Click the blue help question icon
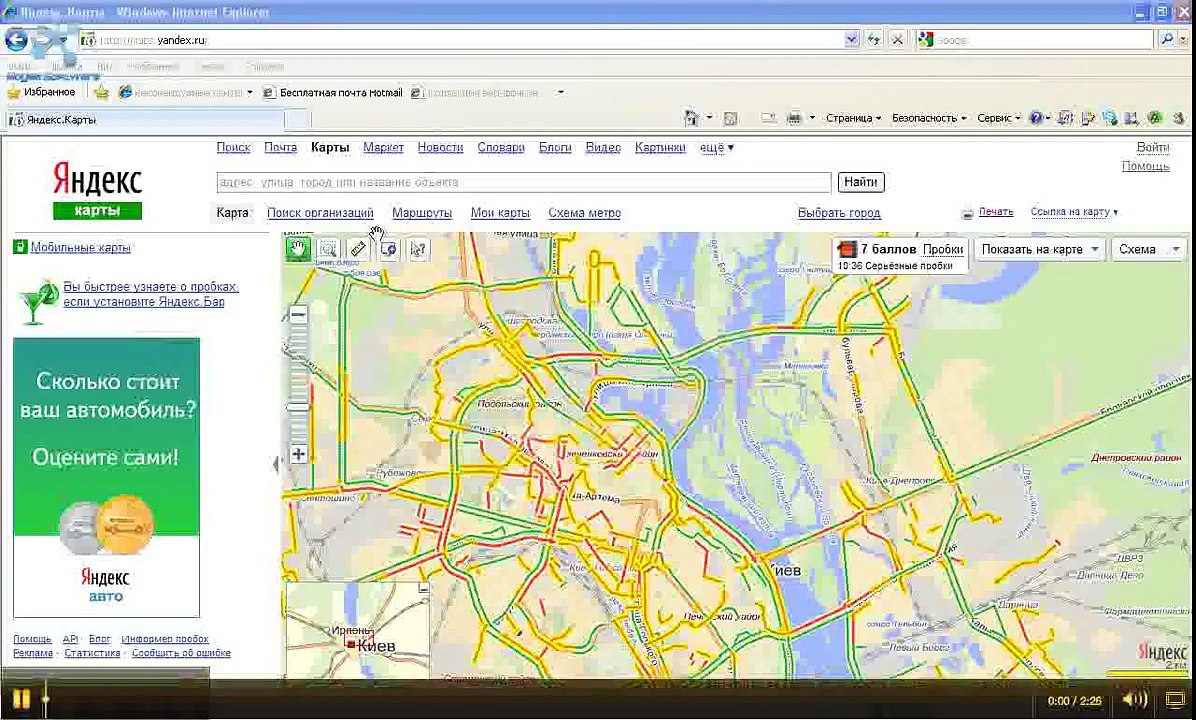 coord(1035,118)
